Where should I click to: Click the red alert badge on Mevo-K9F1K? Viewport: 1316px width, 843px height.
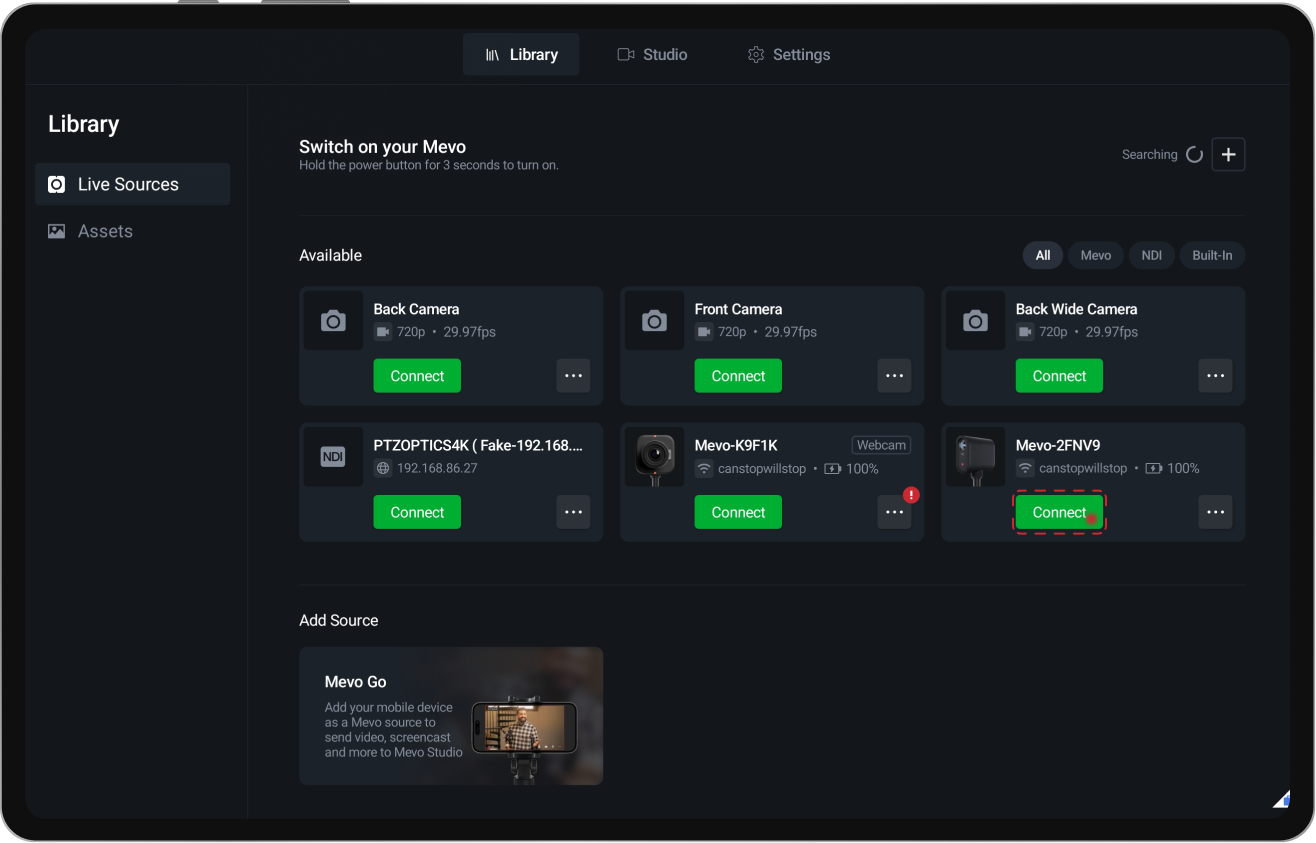911,495
